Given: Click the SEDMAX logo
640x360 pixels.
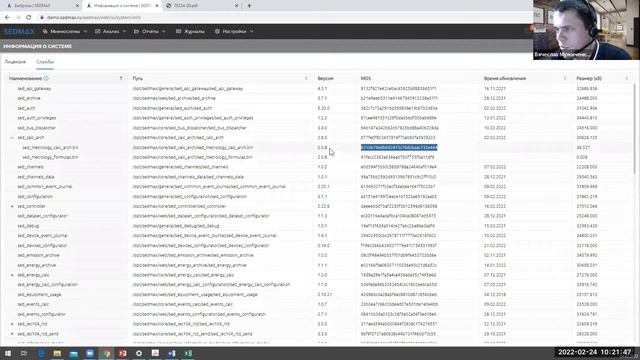Looking at the screenshot, I should [19, 31].
